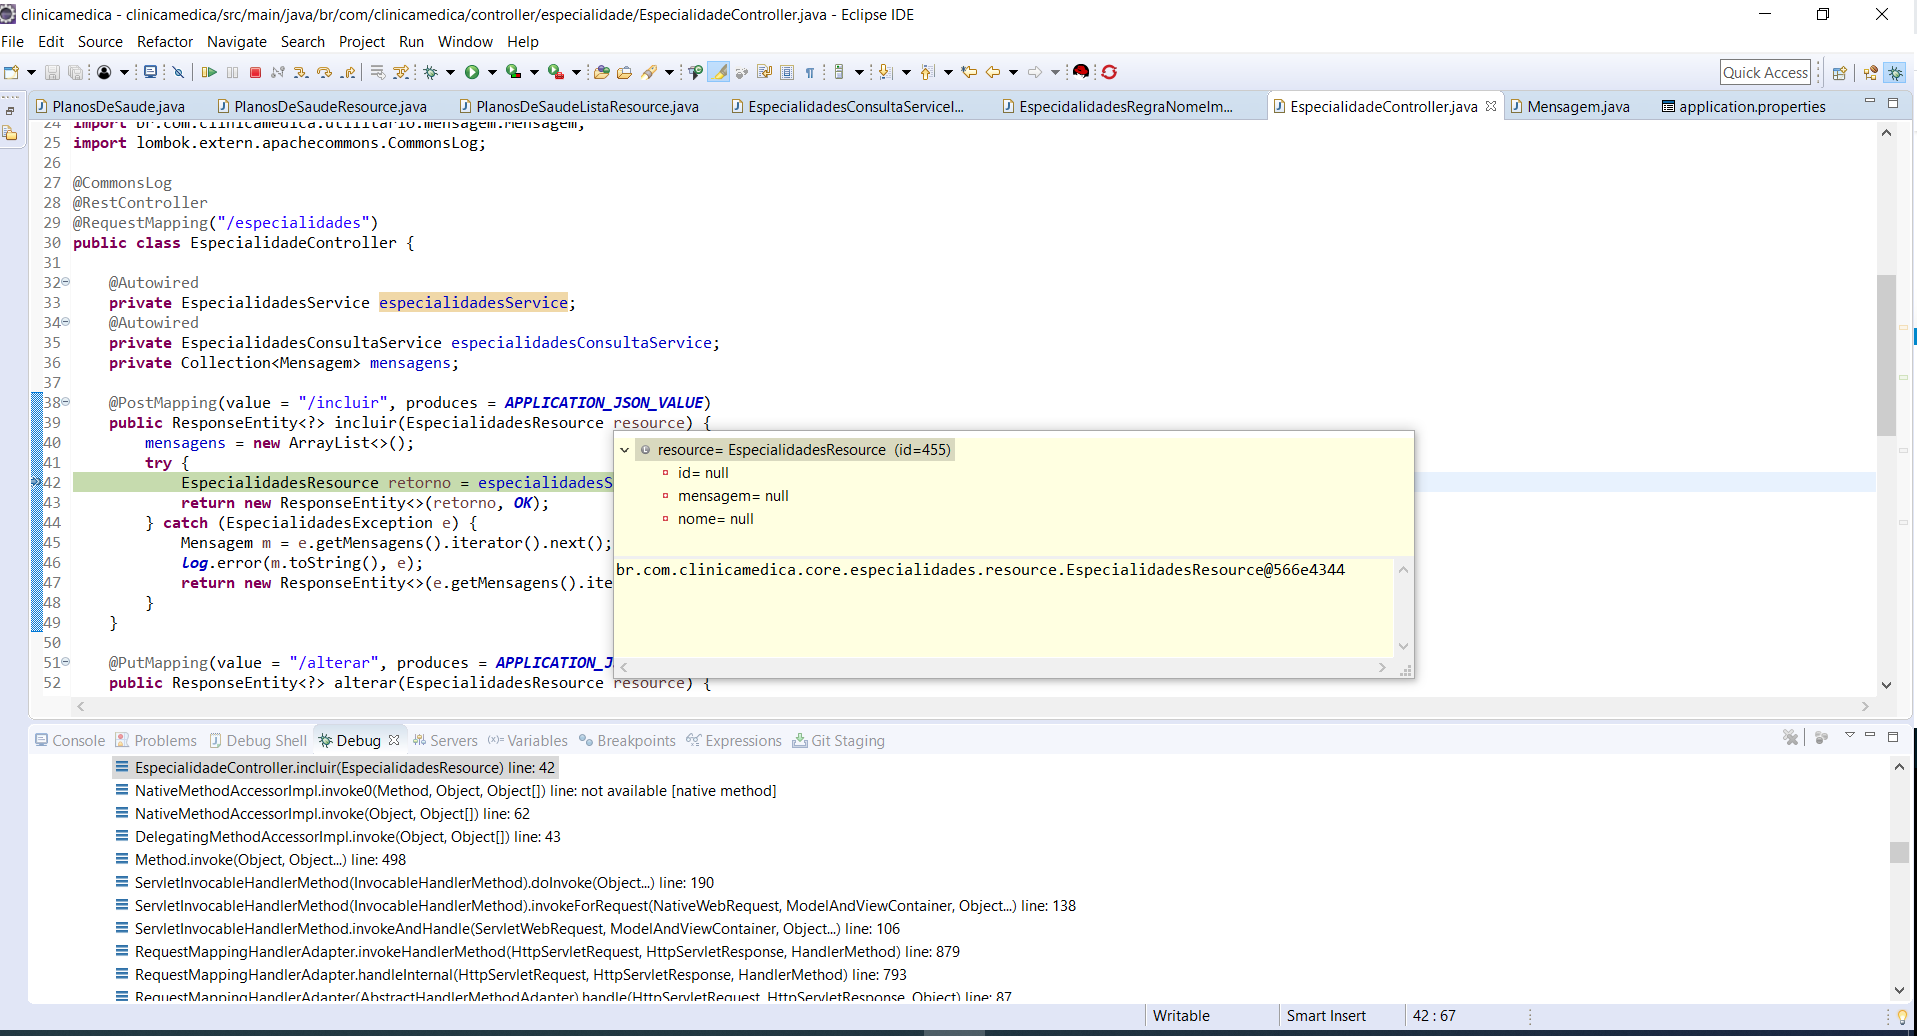Open the Breakpoints view tab
The height and width of the screenshot is (1036, 1917).
pyautogui.click(x=627, y=741)
